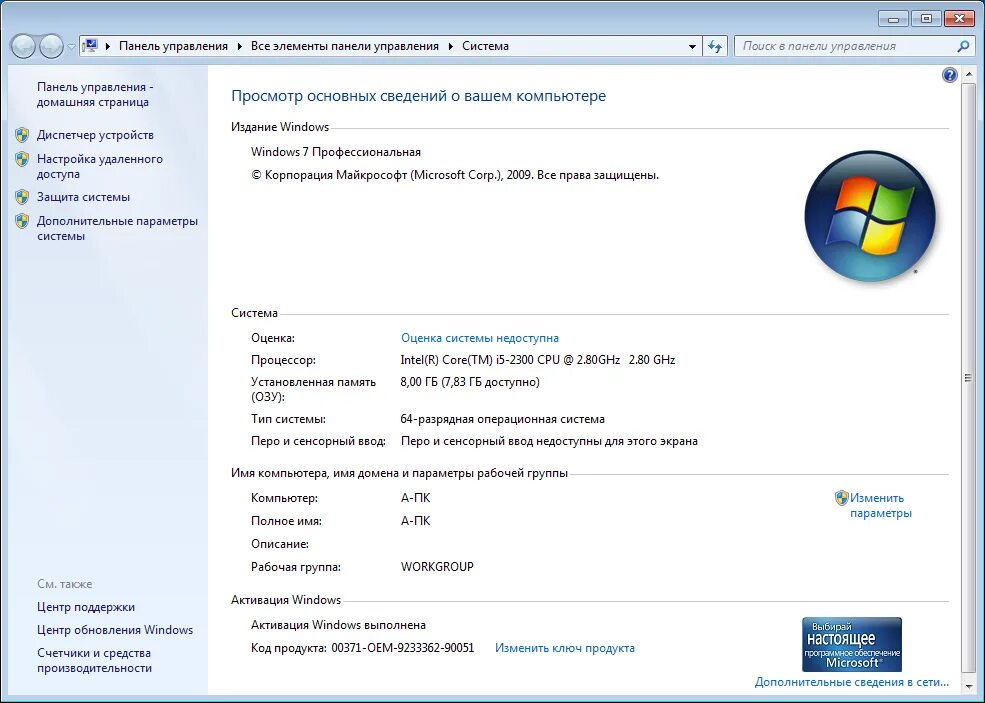Click the search magnifier icon
Image resolution: width=985 pixels, height=703 pixels.
963,46
